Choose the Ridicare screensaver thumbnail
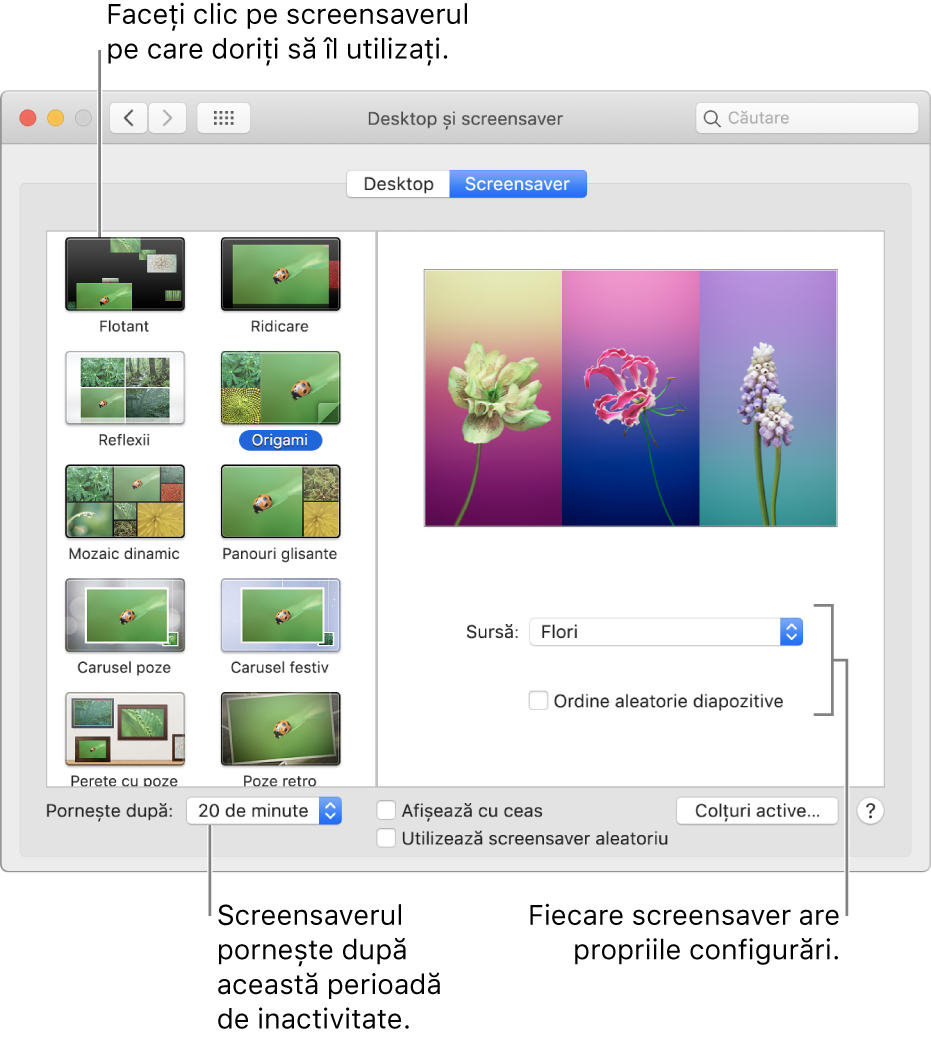Screen dimensions: 931x1037 coord(280,273)
